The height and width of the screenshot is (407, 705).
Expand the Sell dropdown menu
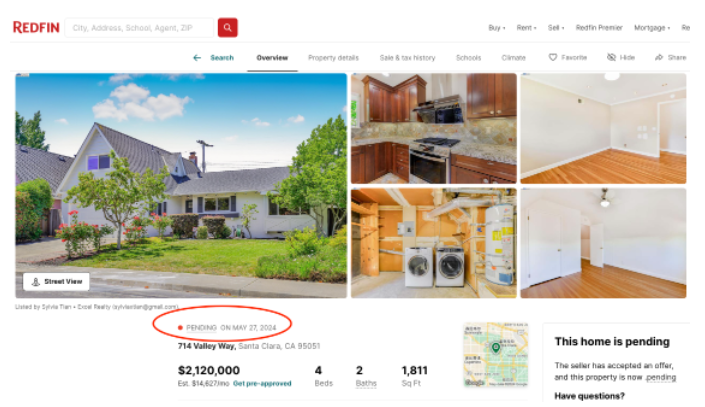tap(556, 28)
